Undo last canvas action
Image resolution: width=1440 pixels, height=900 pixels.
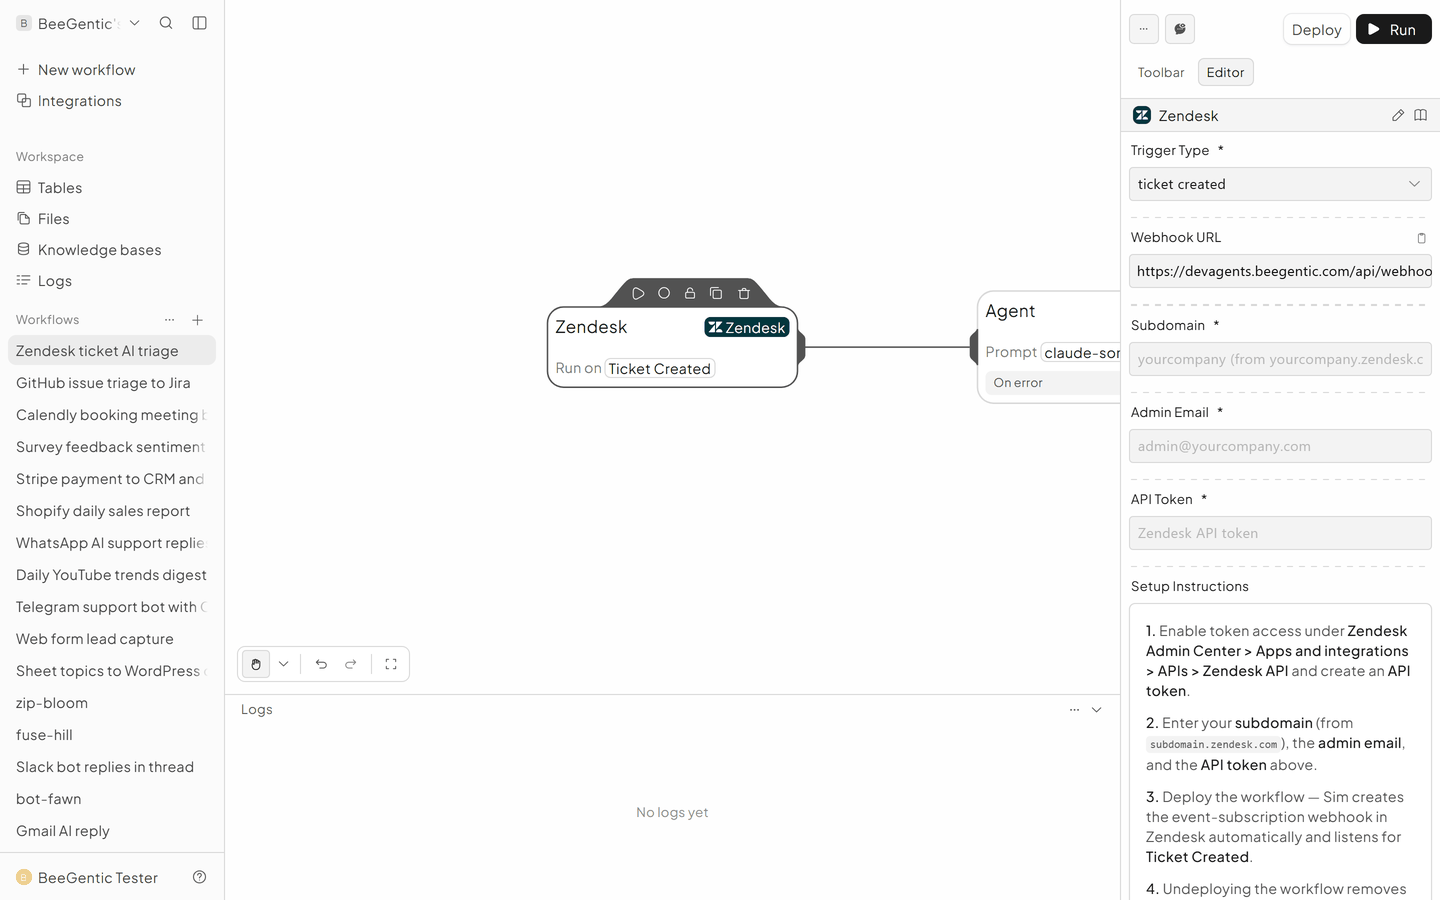[321, 664]
